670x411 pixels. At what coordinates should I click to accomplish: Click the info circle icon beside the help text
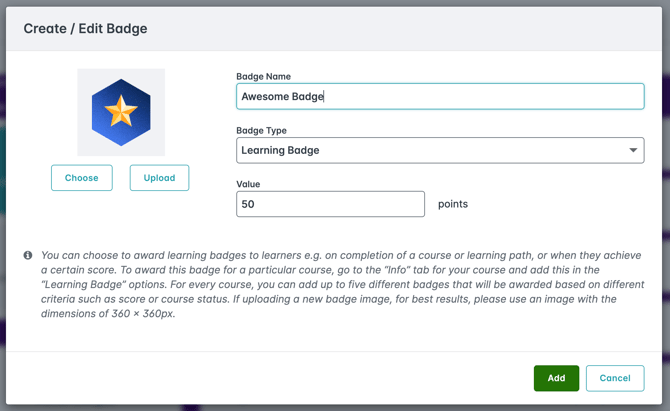28,256
